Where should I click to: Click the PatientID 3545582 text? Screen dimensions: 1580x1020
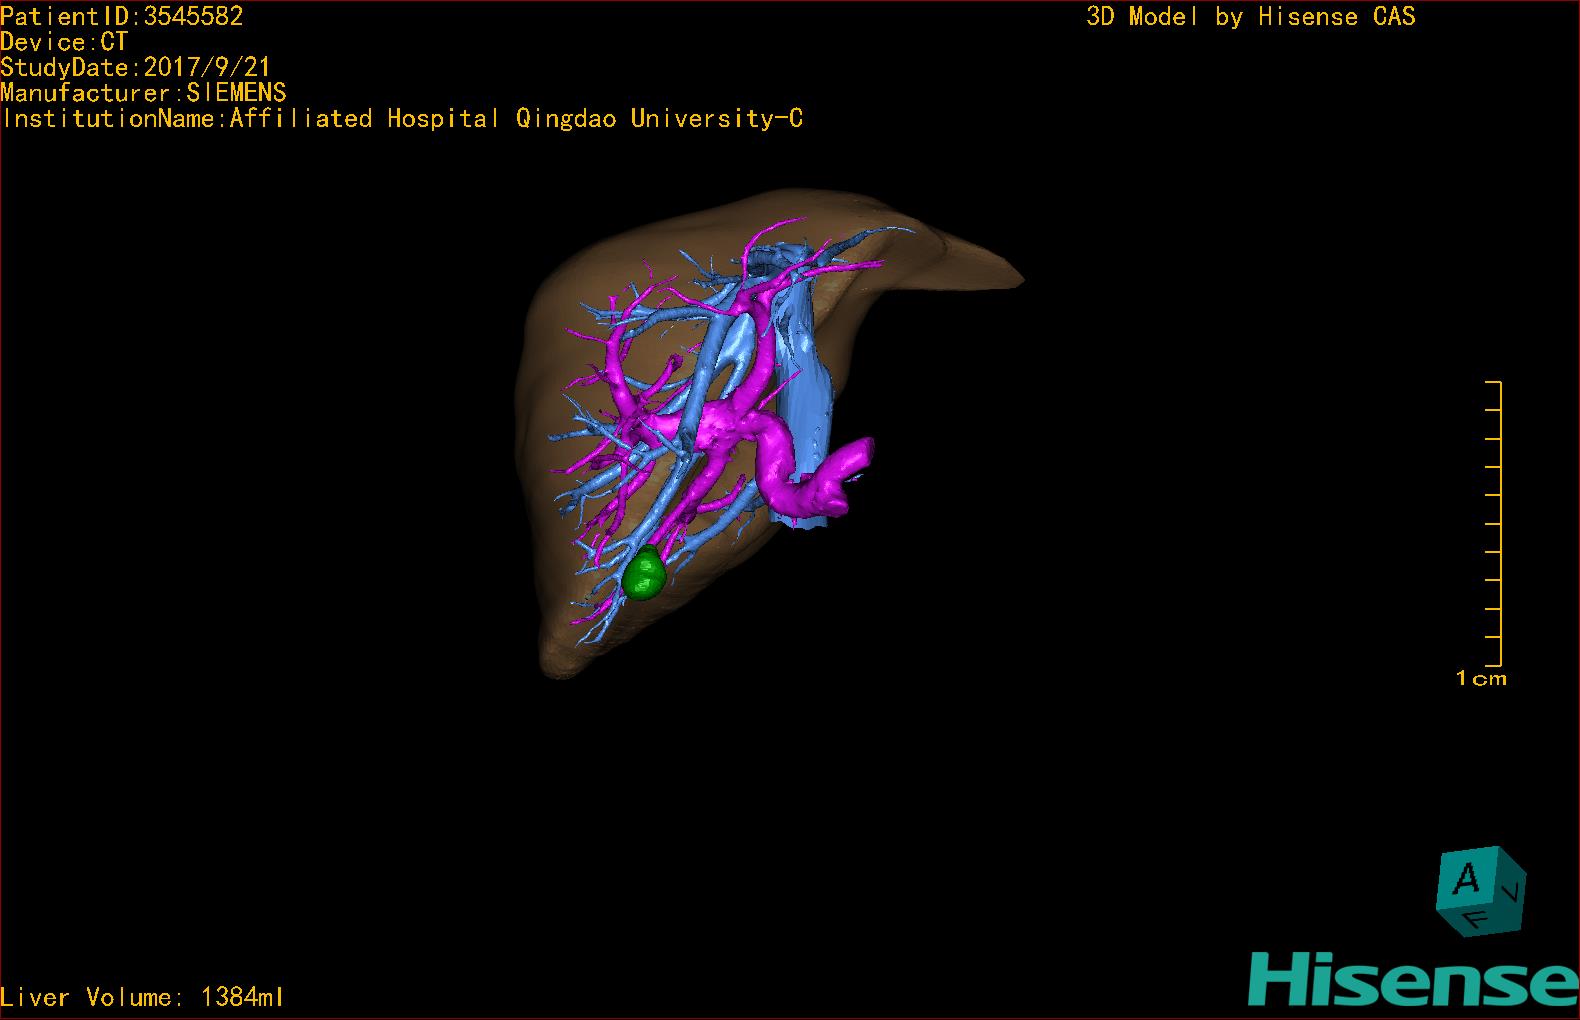[x=122, y=16]
